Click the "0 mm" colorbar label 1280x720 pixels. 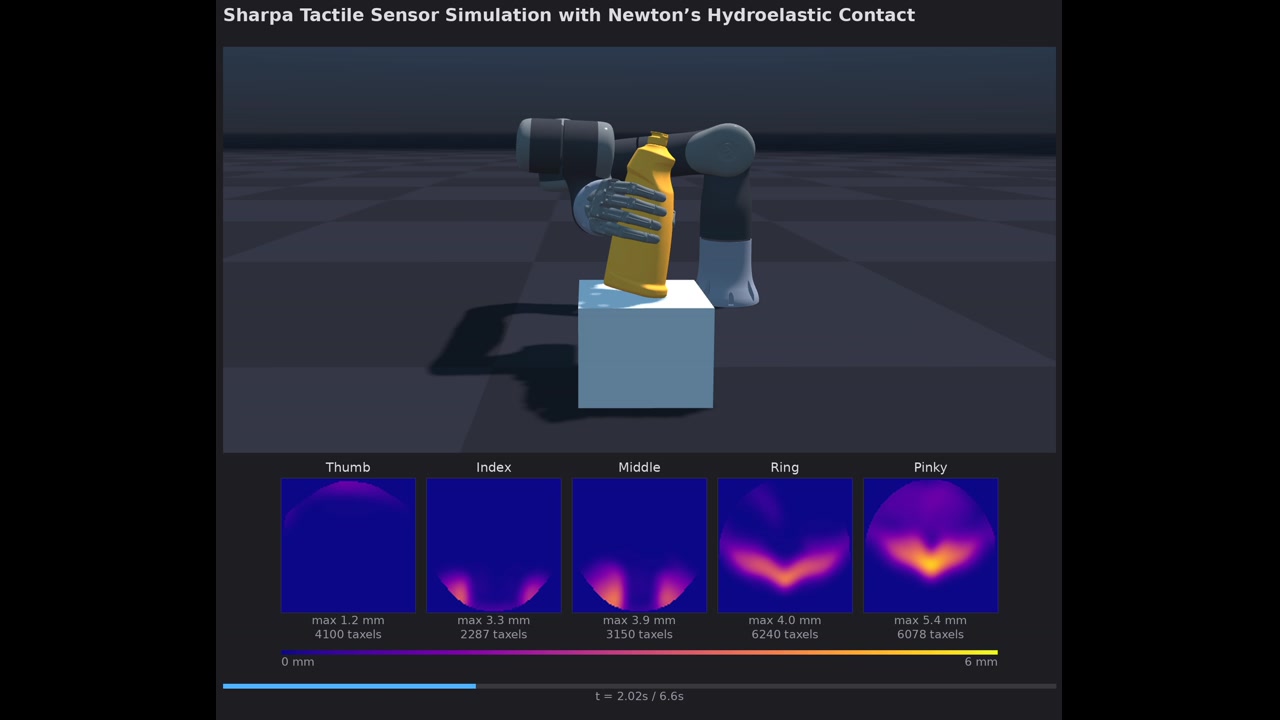tap(298, 662)
